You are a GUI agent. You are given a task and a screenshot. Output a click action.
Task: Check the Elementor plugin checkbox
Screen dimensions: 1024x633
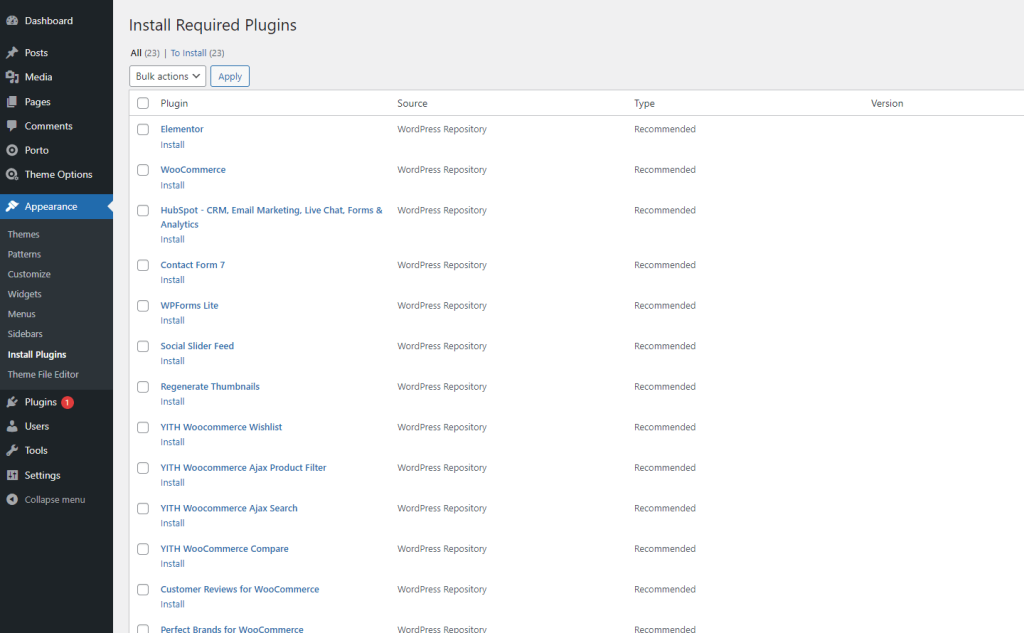[143, 129]
